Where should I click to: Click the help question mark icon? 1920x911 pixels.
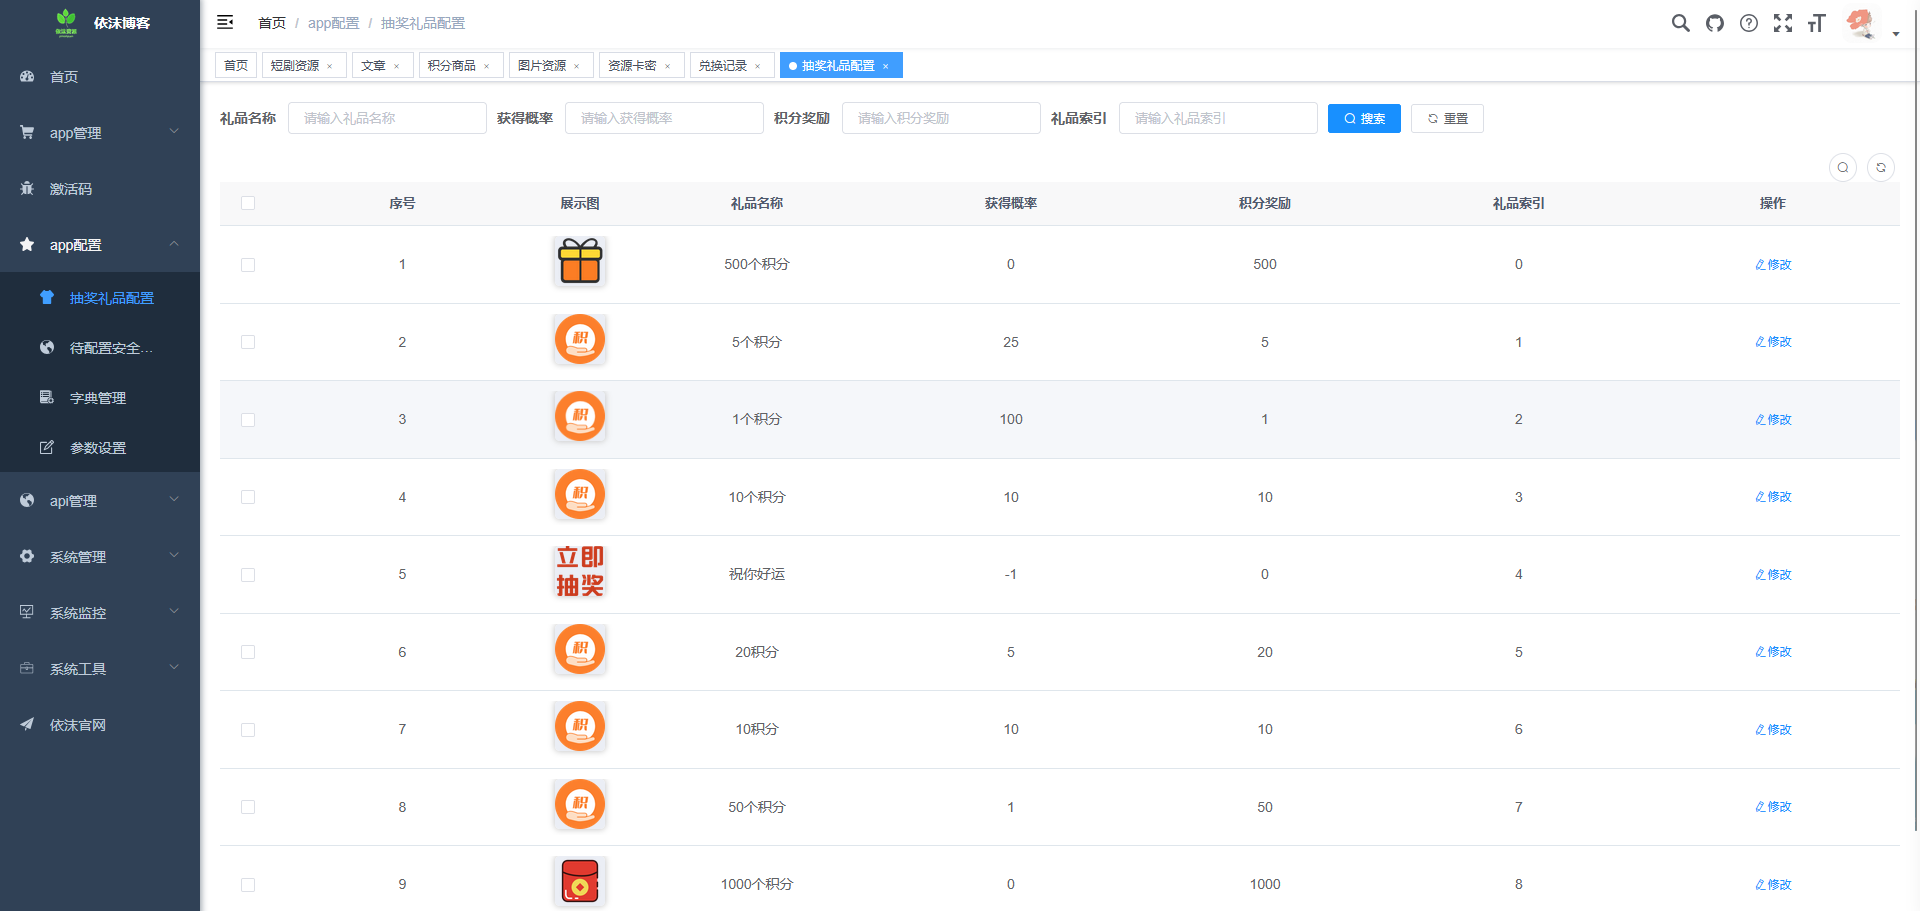point(1748,23)
